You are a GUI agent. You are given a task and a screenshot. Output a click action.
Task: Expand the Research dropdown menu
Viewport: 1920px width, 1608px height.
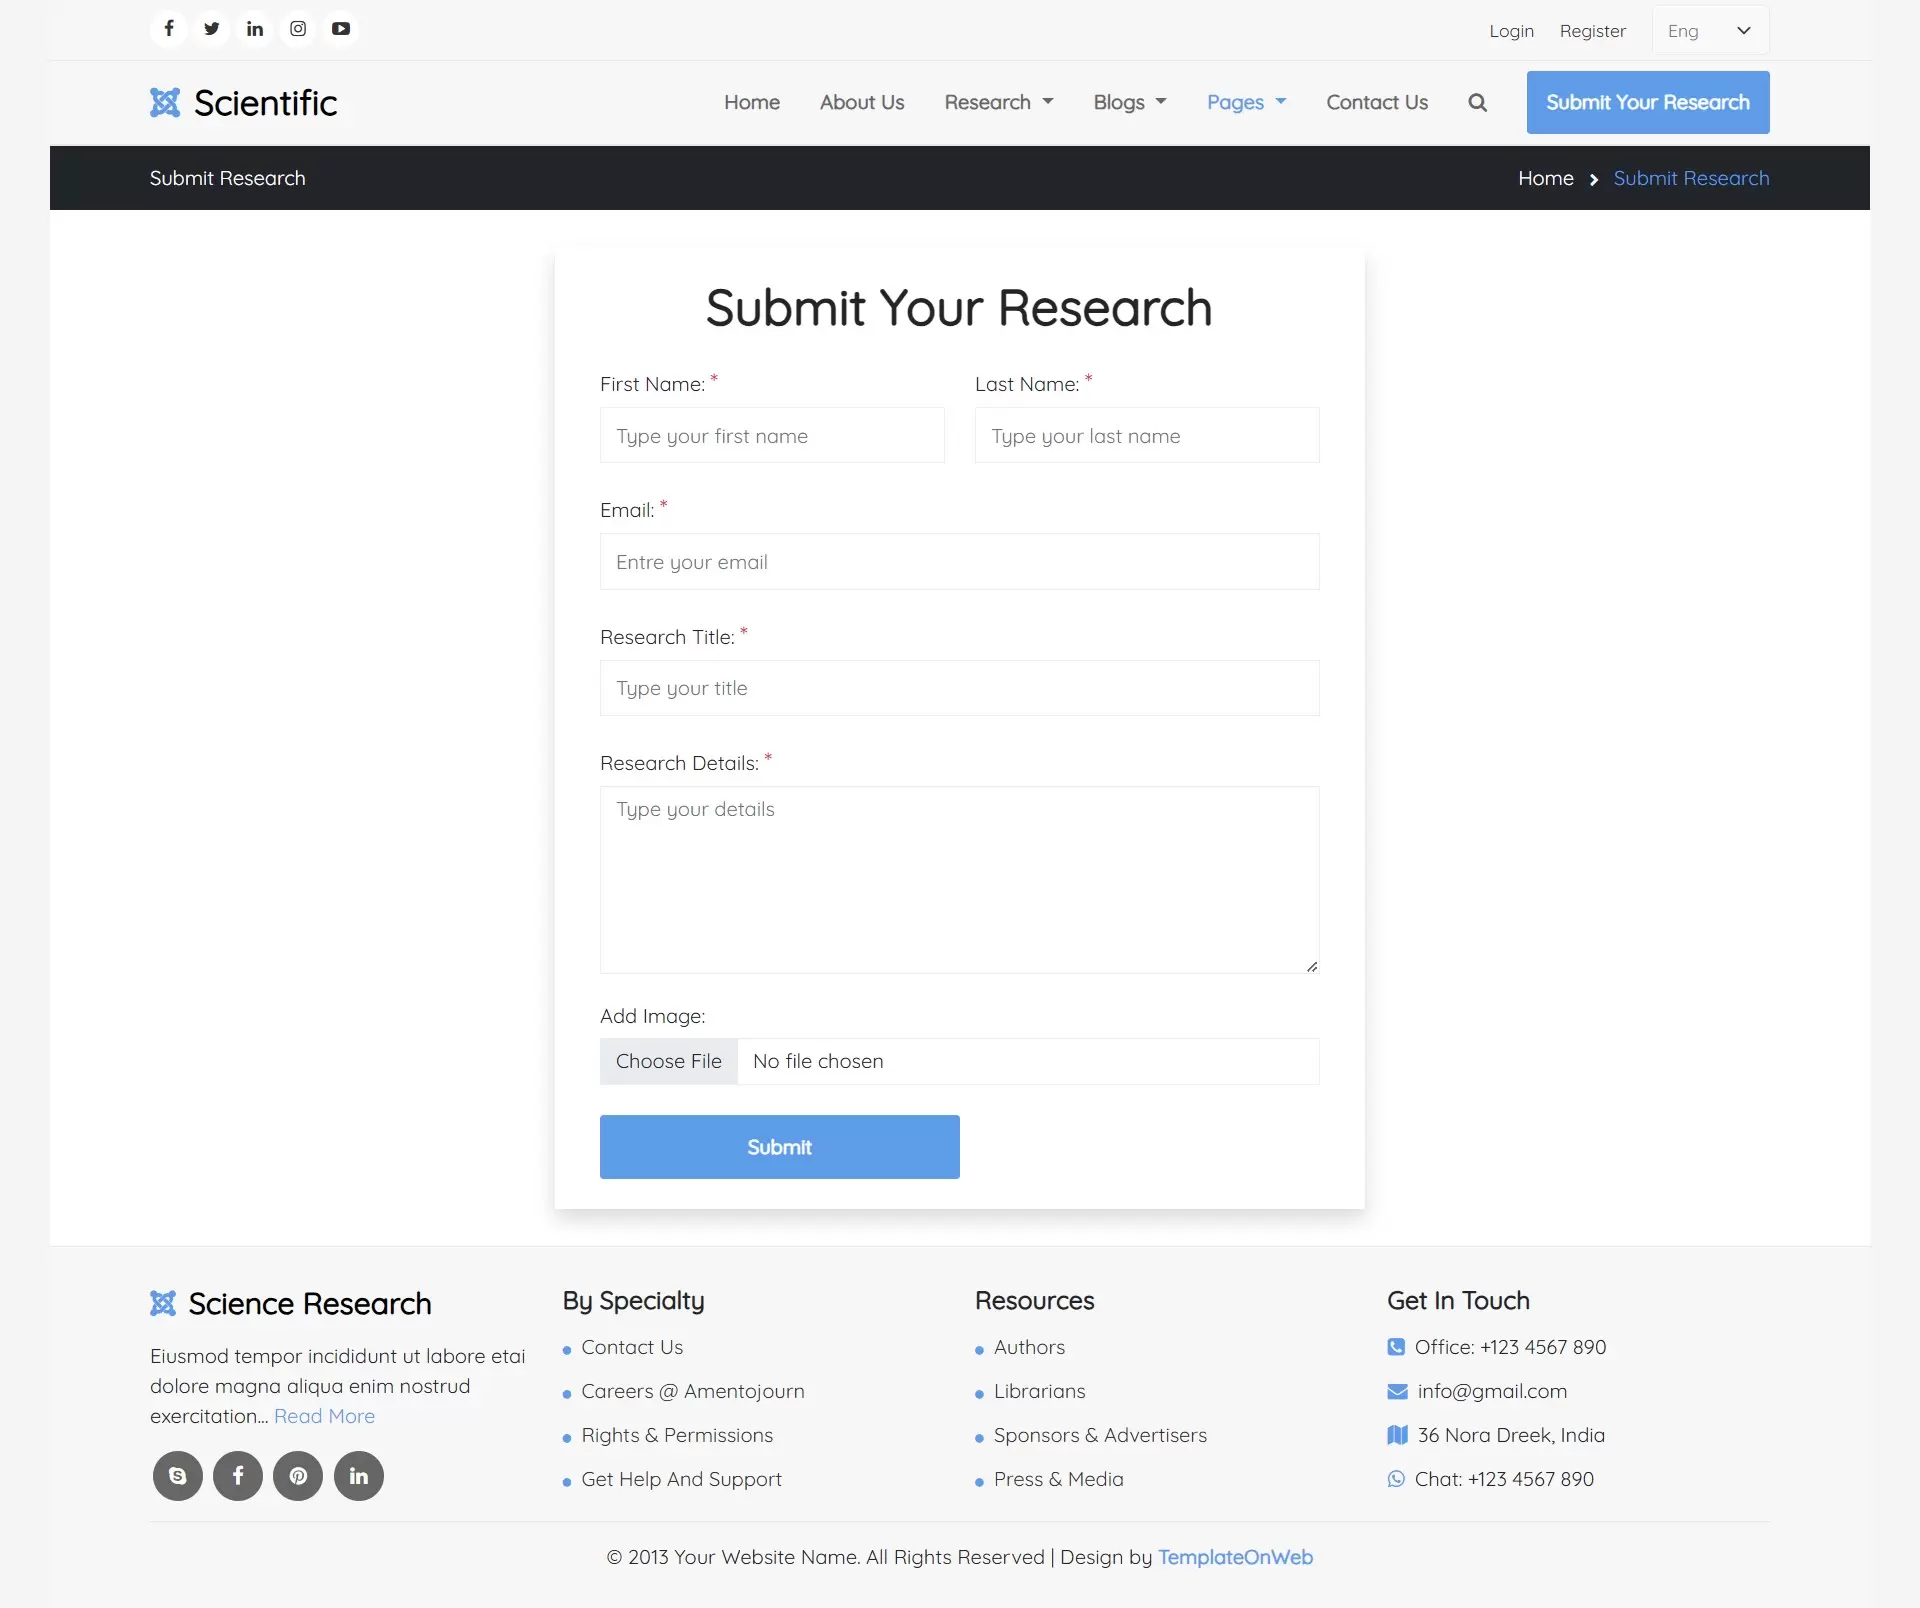point(999,102)
